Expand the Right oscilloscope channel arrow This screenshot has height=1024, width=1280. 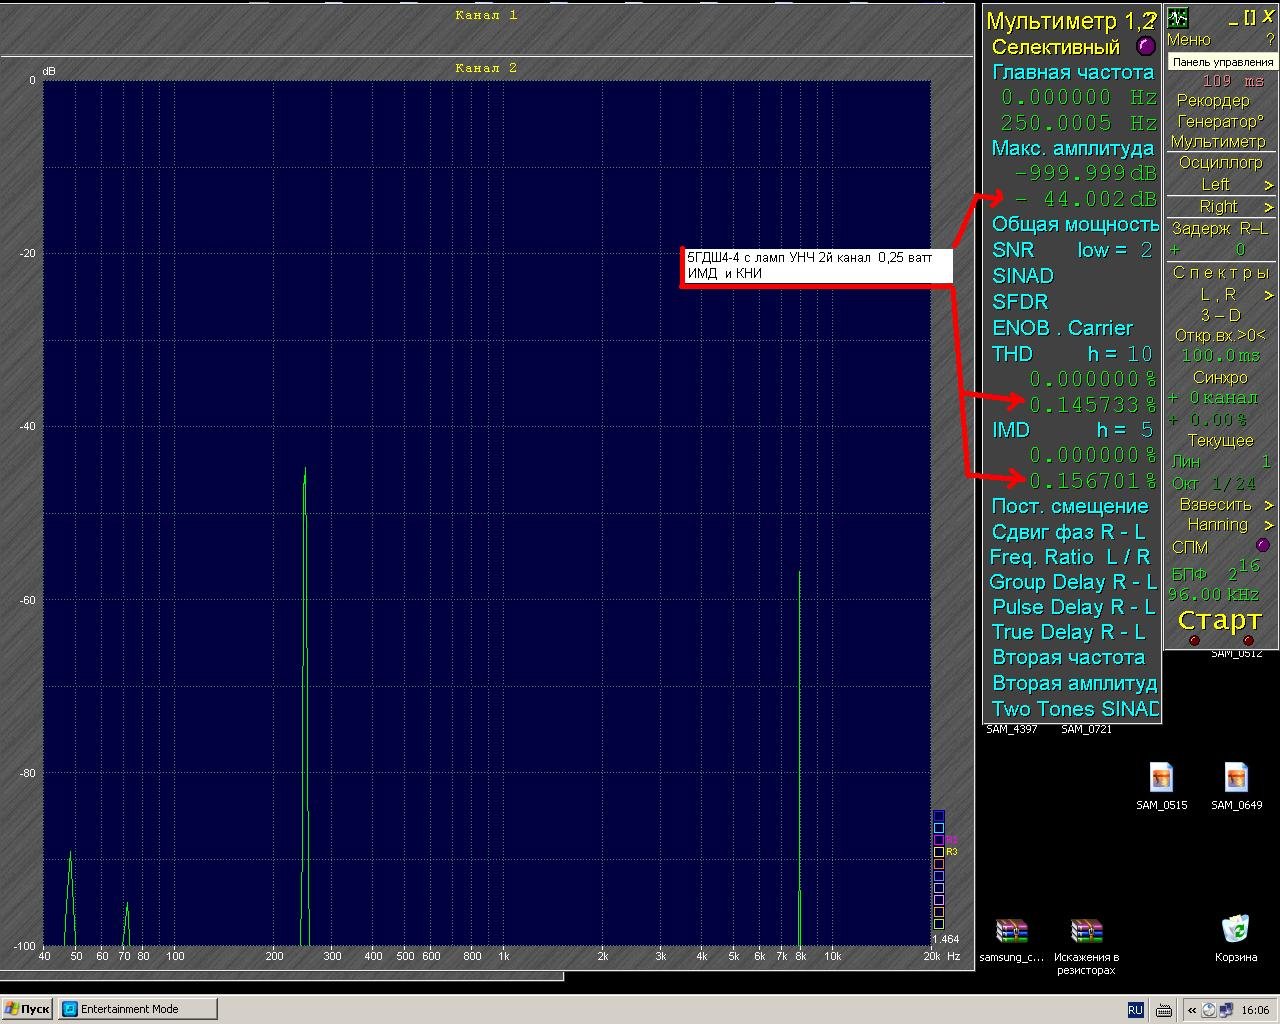[x=1269, y=207]
